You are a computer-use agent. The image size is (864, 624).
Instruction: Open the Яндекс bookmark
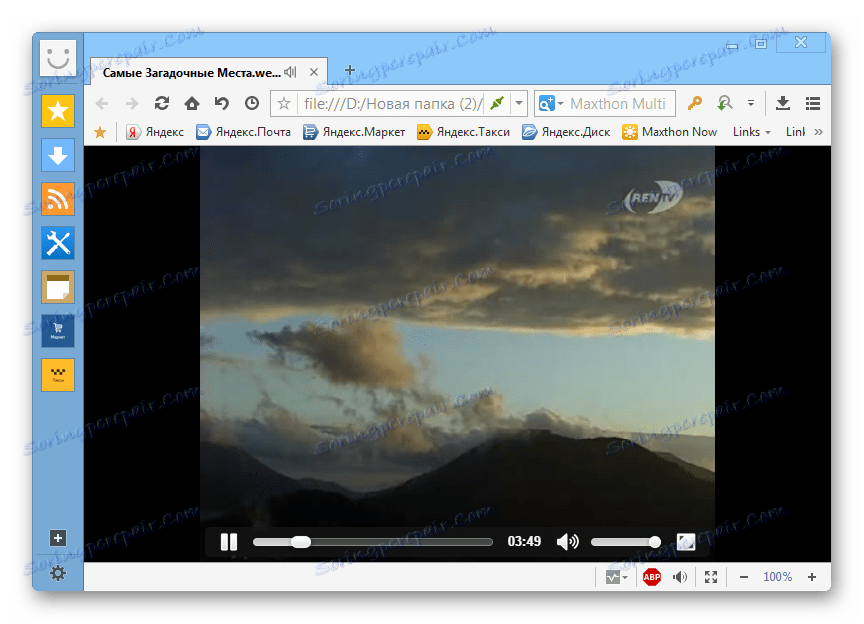(155, 132)
